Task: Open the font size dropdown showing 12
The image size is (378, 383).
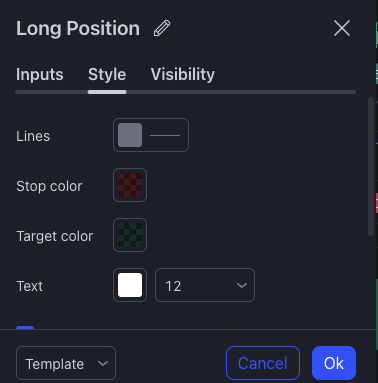Action: pos(205,285)
